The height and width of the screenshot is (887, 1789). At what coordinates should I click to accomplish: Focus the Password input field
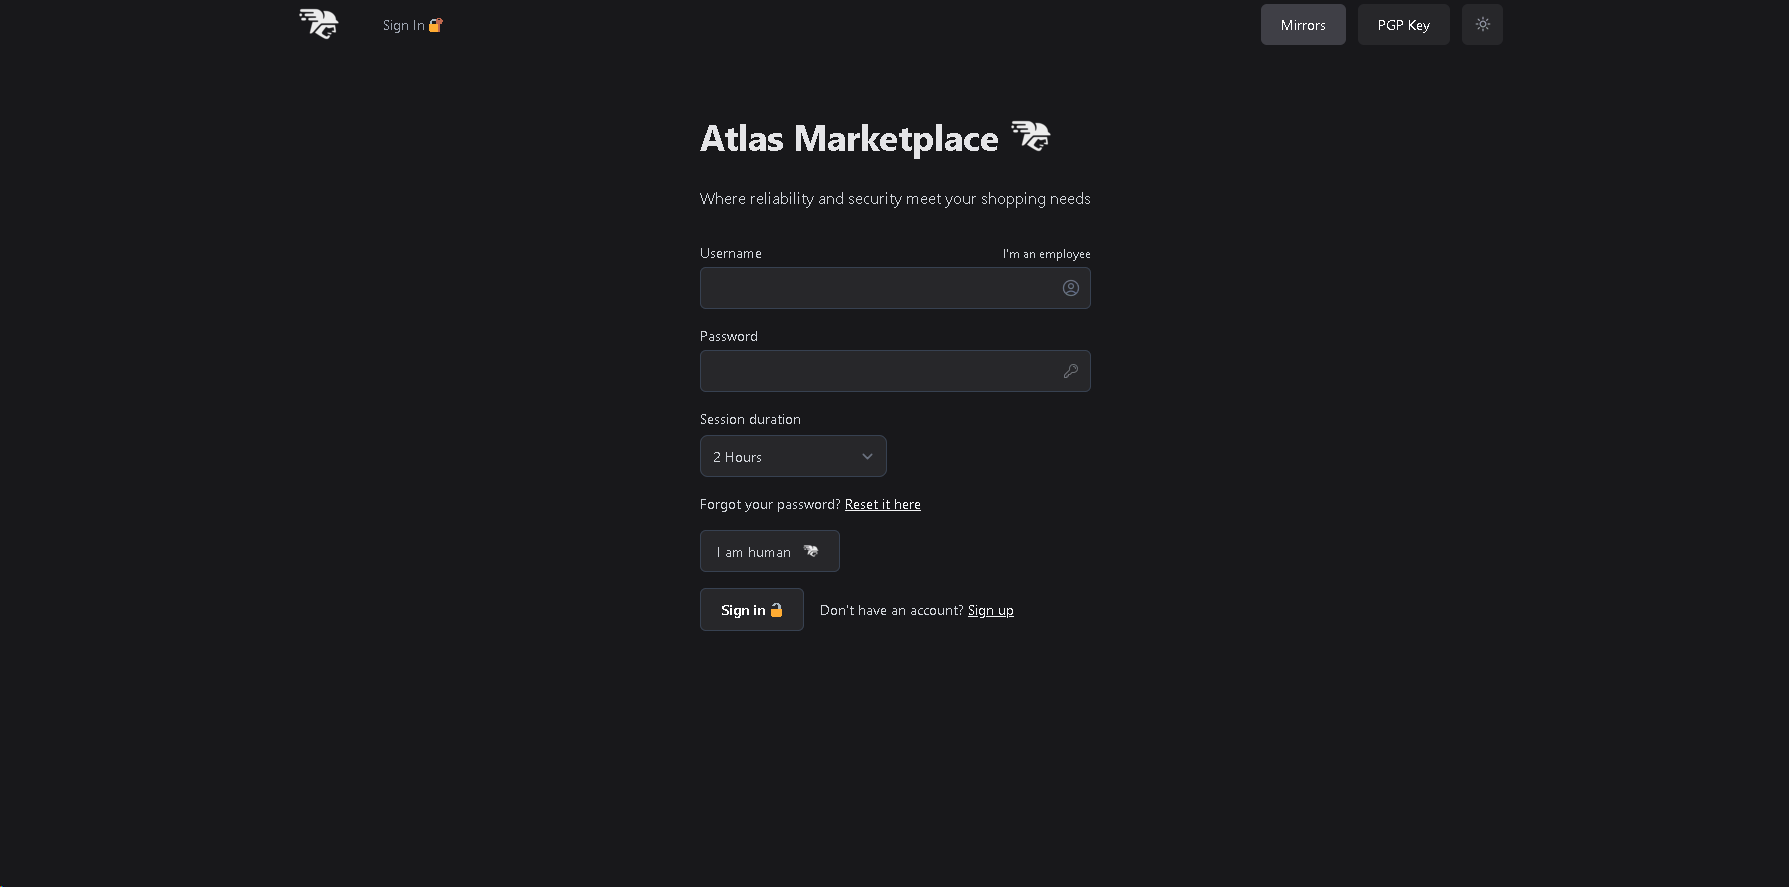coord(878,371)
